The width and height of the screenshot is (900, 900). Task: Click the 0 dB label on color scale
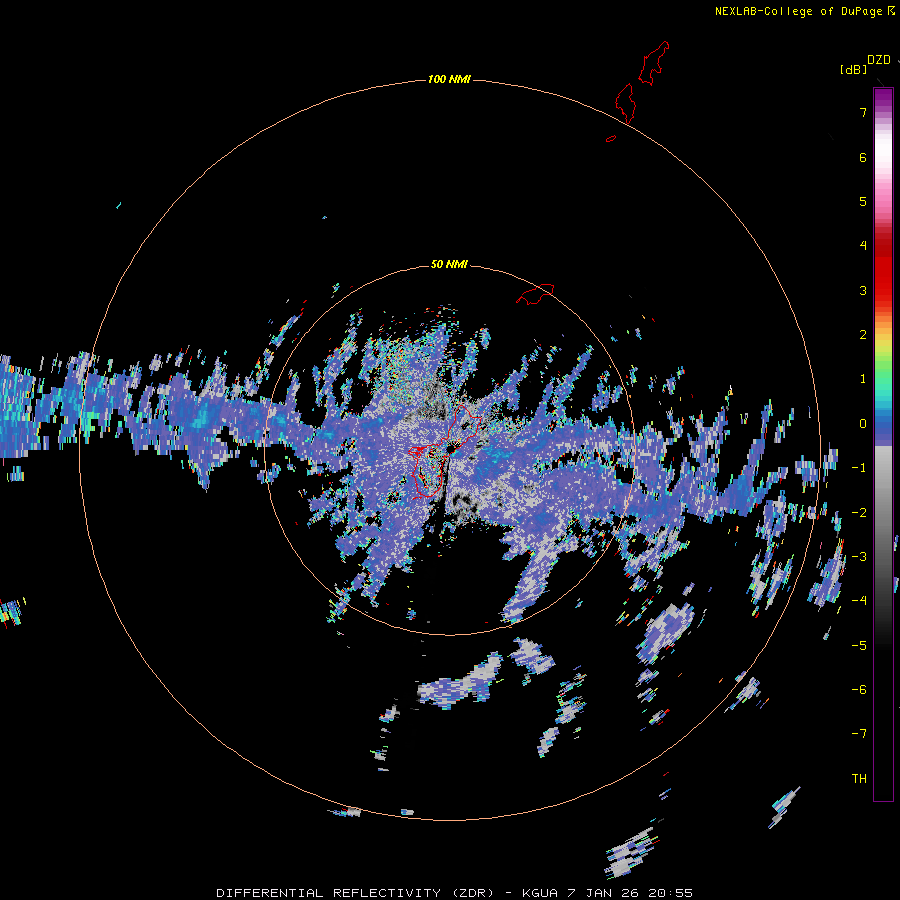(863, 424)
